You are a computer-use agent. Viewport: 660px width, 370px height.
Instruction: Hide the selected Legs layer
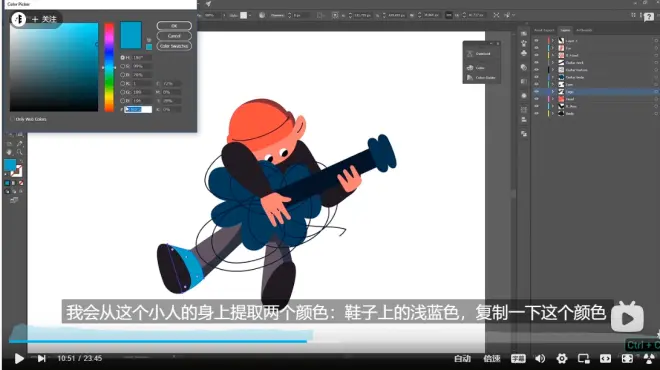(536, 91)
